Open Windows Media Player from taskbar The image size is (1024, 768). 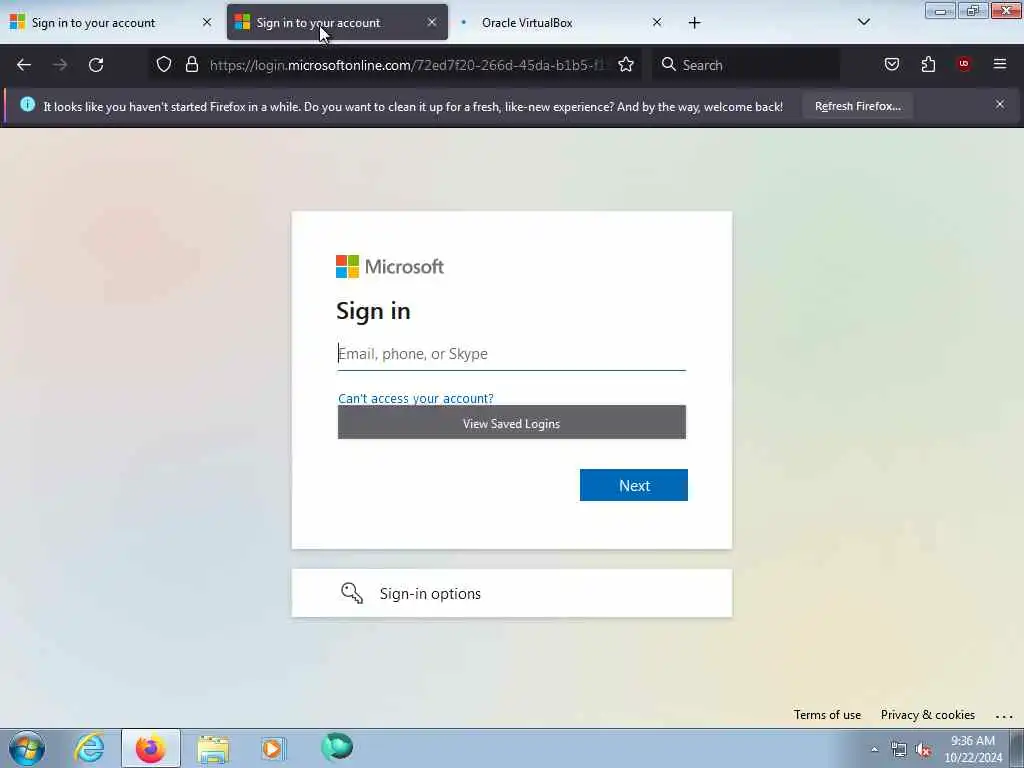coord(273,748)
